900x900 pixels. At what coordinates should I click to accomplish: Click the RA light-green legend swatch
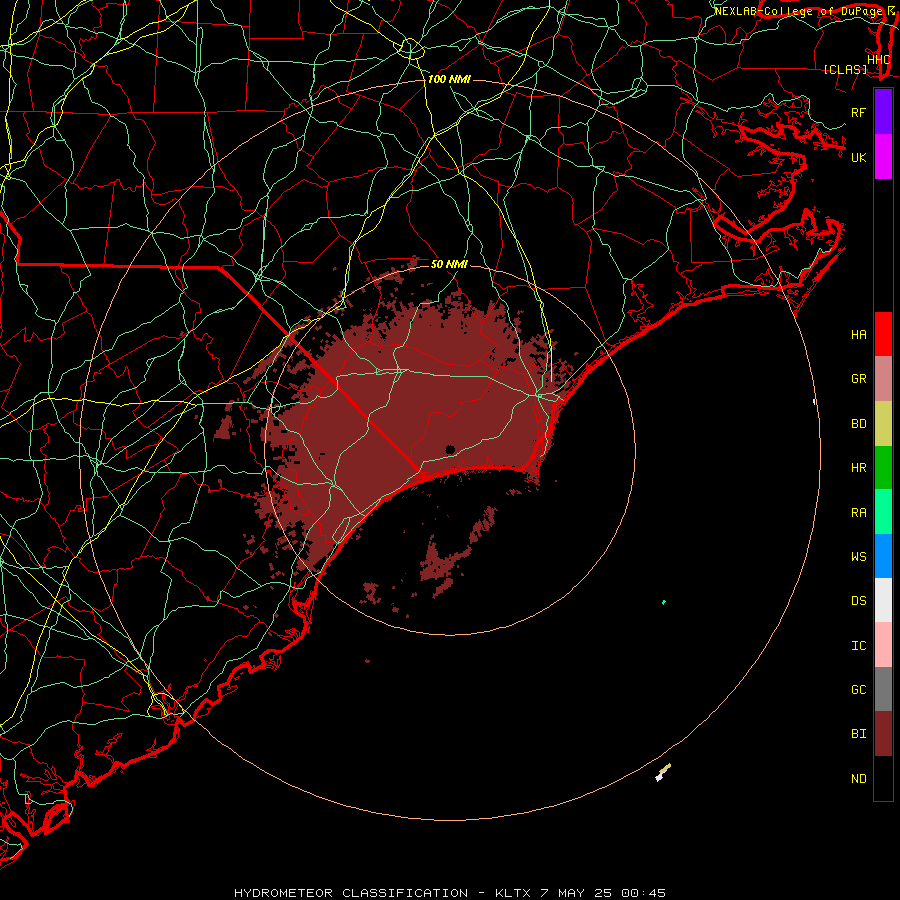click(x=883, y=512)
